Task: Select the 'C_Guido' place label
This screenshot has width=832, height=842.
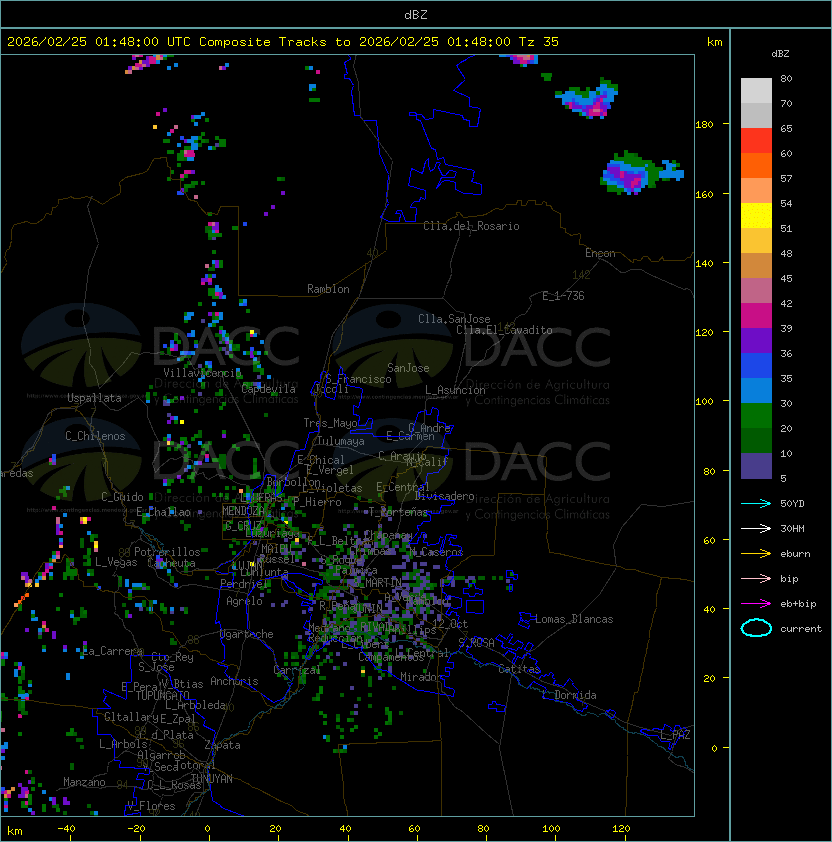Action: coord(122,497)
